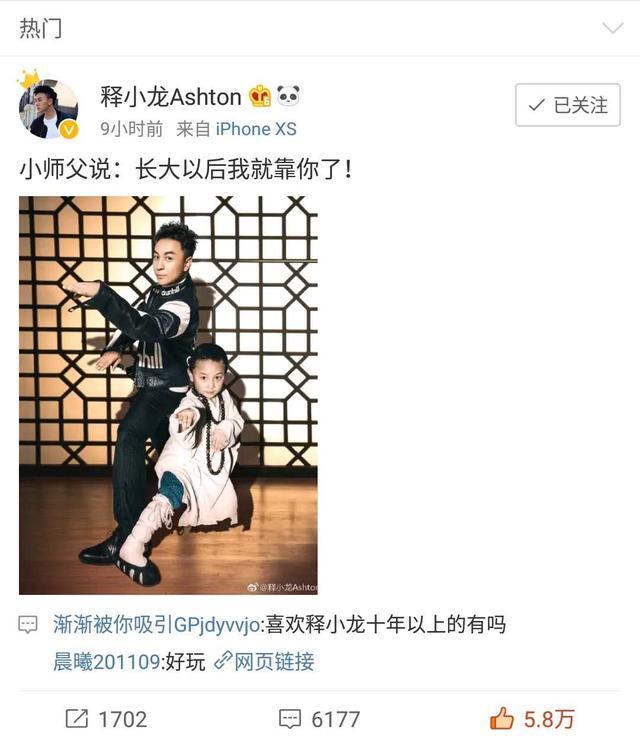Image resolution: width=640 pixels, height=746 pixels.
Task: Tap the repost share icon
Action: pyautogui.click(x=77, y=719)
